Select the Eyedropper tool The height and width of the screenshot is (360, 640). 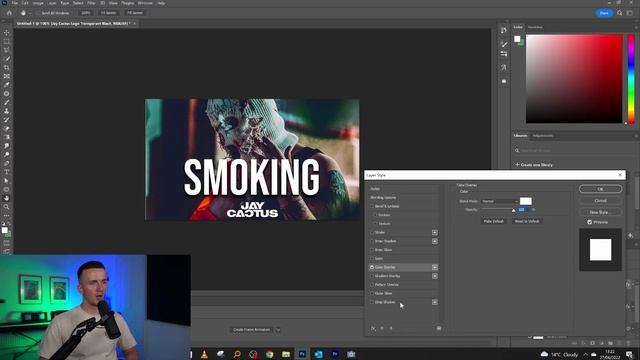(x=7, y=85)
